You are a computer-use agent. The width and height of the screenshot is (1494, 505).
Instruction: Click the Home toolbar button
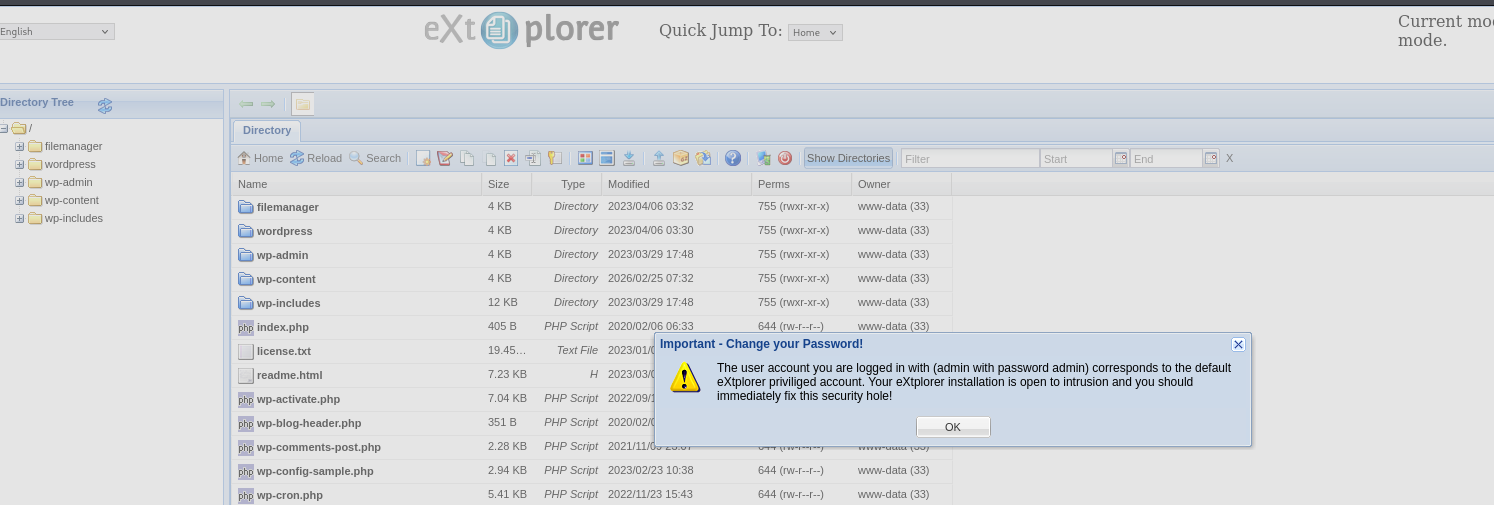[260, 158]
